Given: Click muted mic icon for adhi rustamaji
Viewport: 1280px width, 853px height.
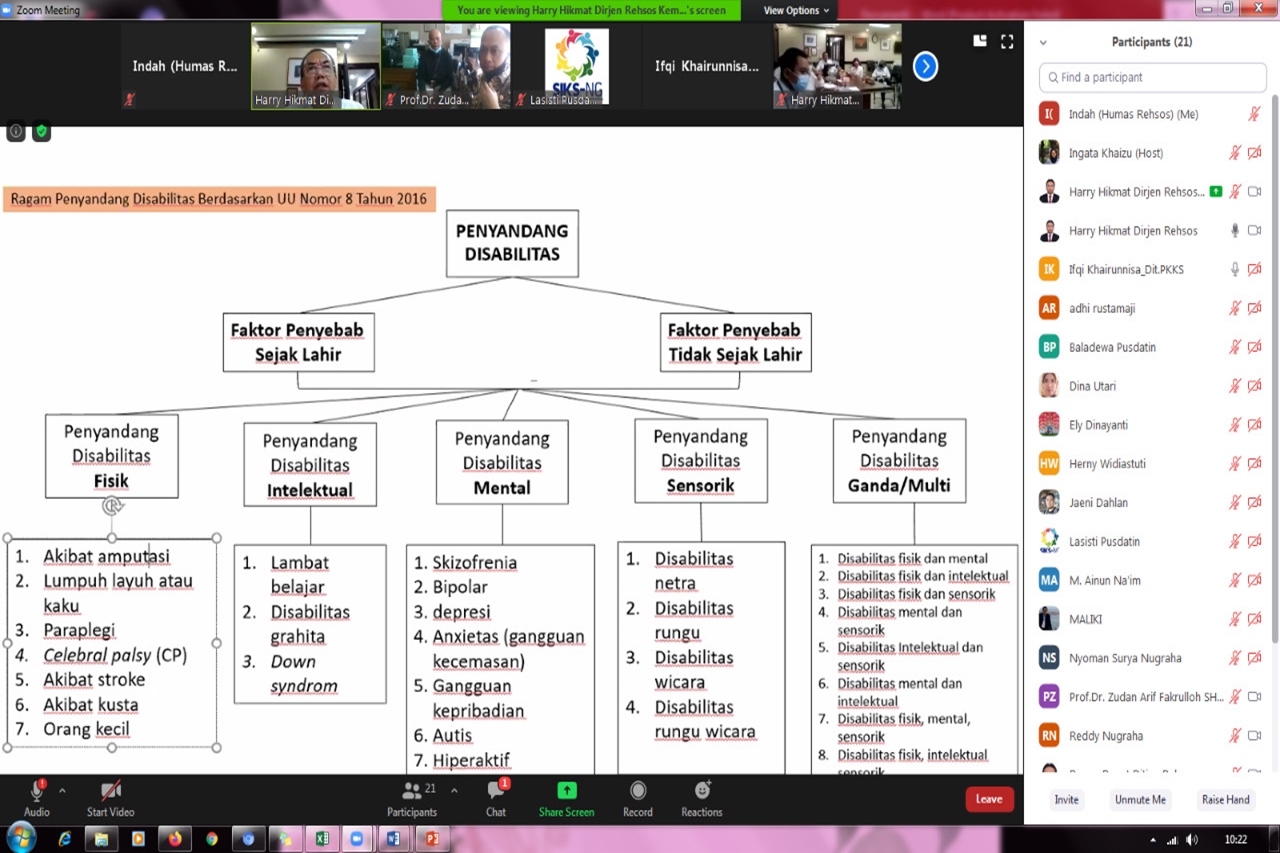Looking at the screenshot, I should (1235, 308).
